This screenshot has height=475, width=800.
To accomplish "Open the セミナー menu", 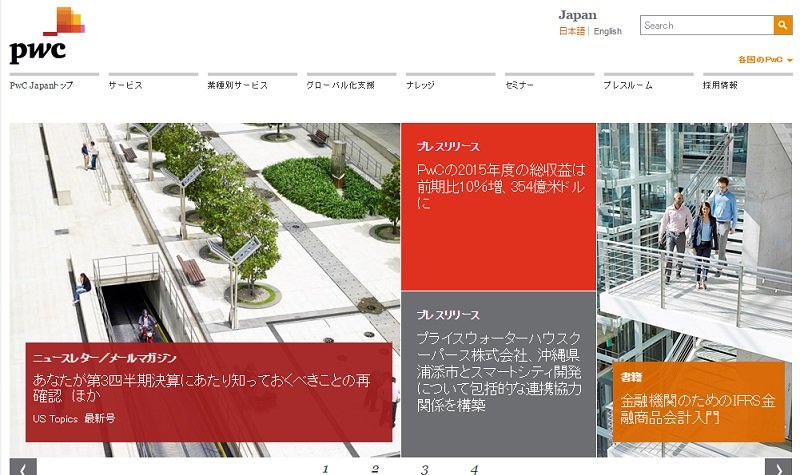I will point(519,85).
